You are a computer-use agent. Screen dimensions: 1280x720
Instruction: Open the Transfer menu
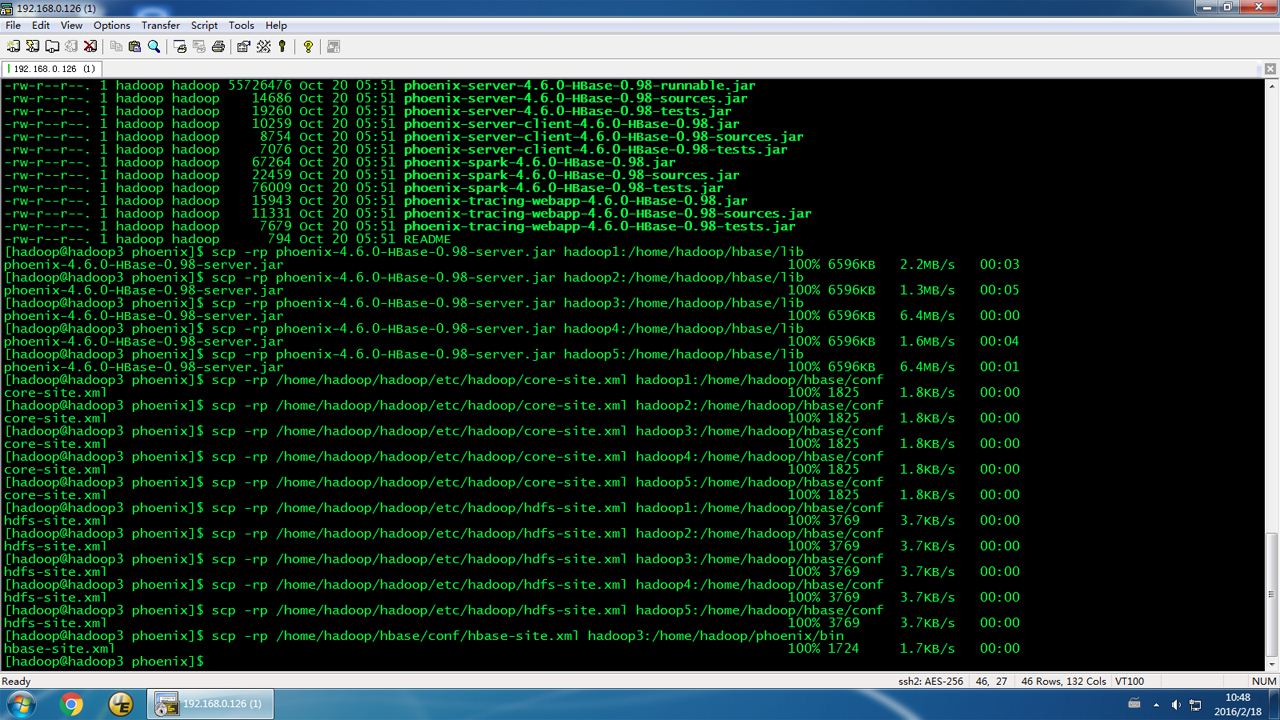click(161, 25)
